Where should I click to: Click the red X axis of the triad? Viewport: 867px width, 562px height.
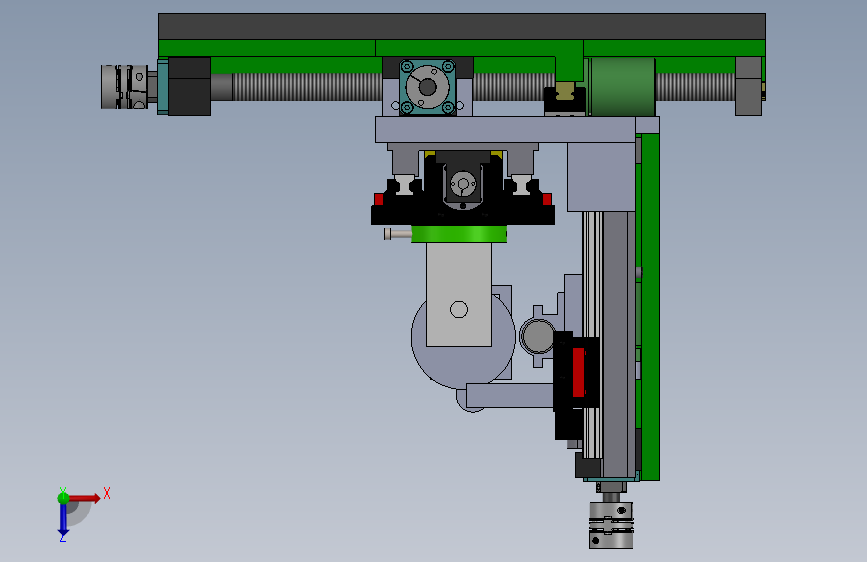[x=84, y=498]
